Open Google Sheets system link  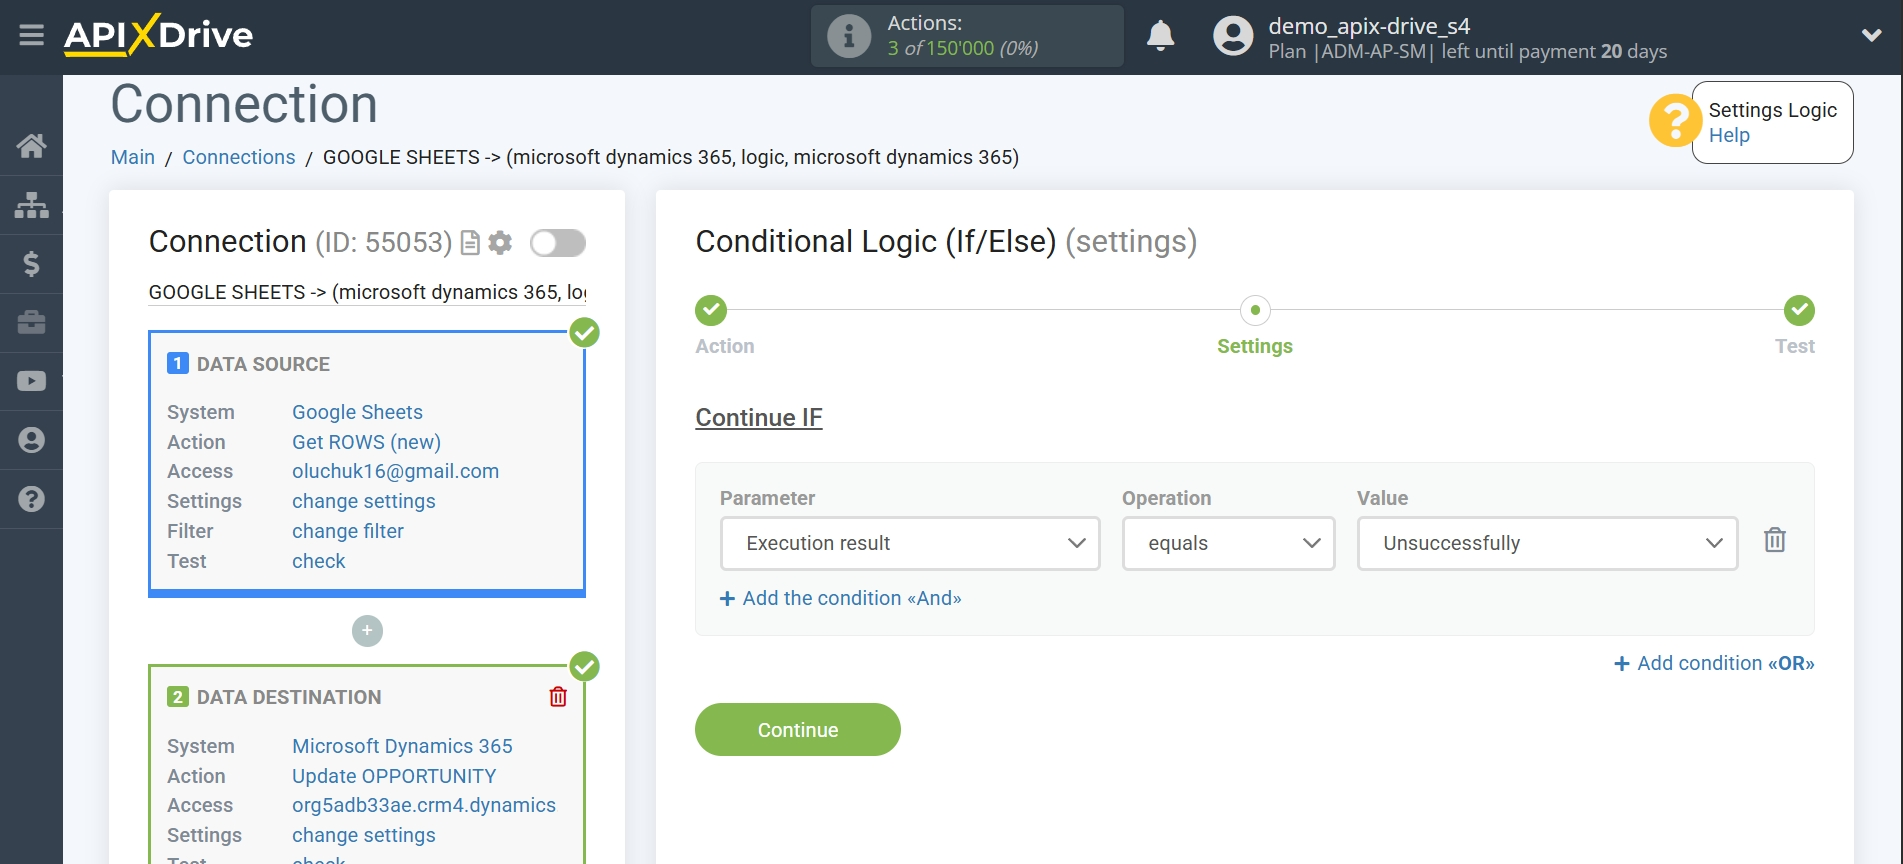click(x=357, y=412)
